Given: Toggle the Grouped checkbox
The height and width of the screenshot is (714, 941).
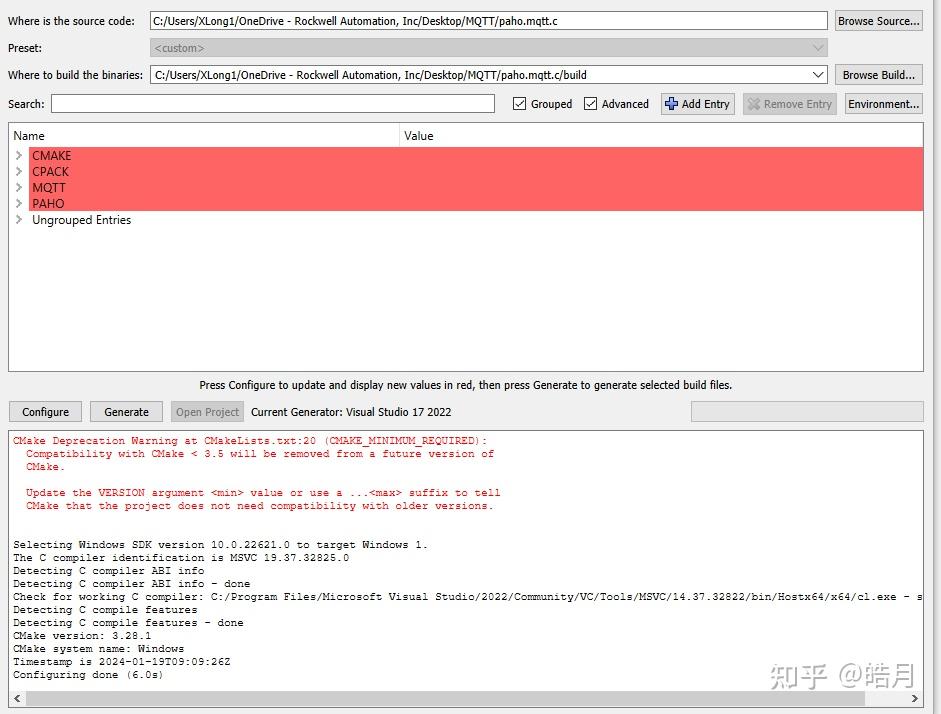Looking at the screenshot, I should (x=520, y=104).
